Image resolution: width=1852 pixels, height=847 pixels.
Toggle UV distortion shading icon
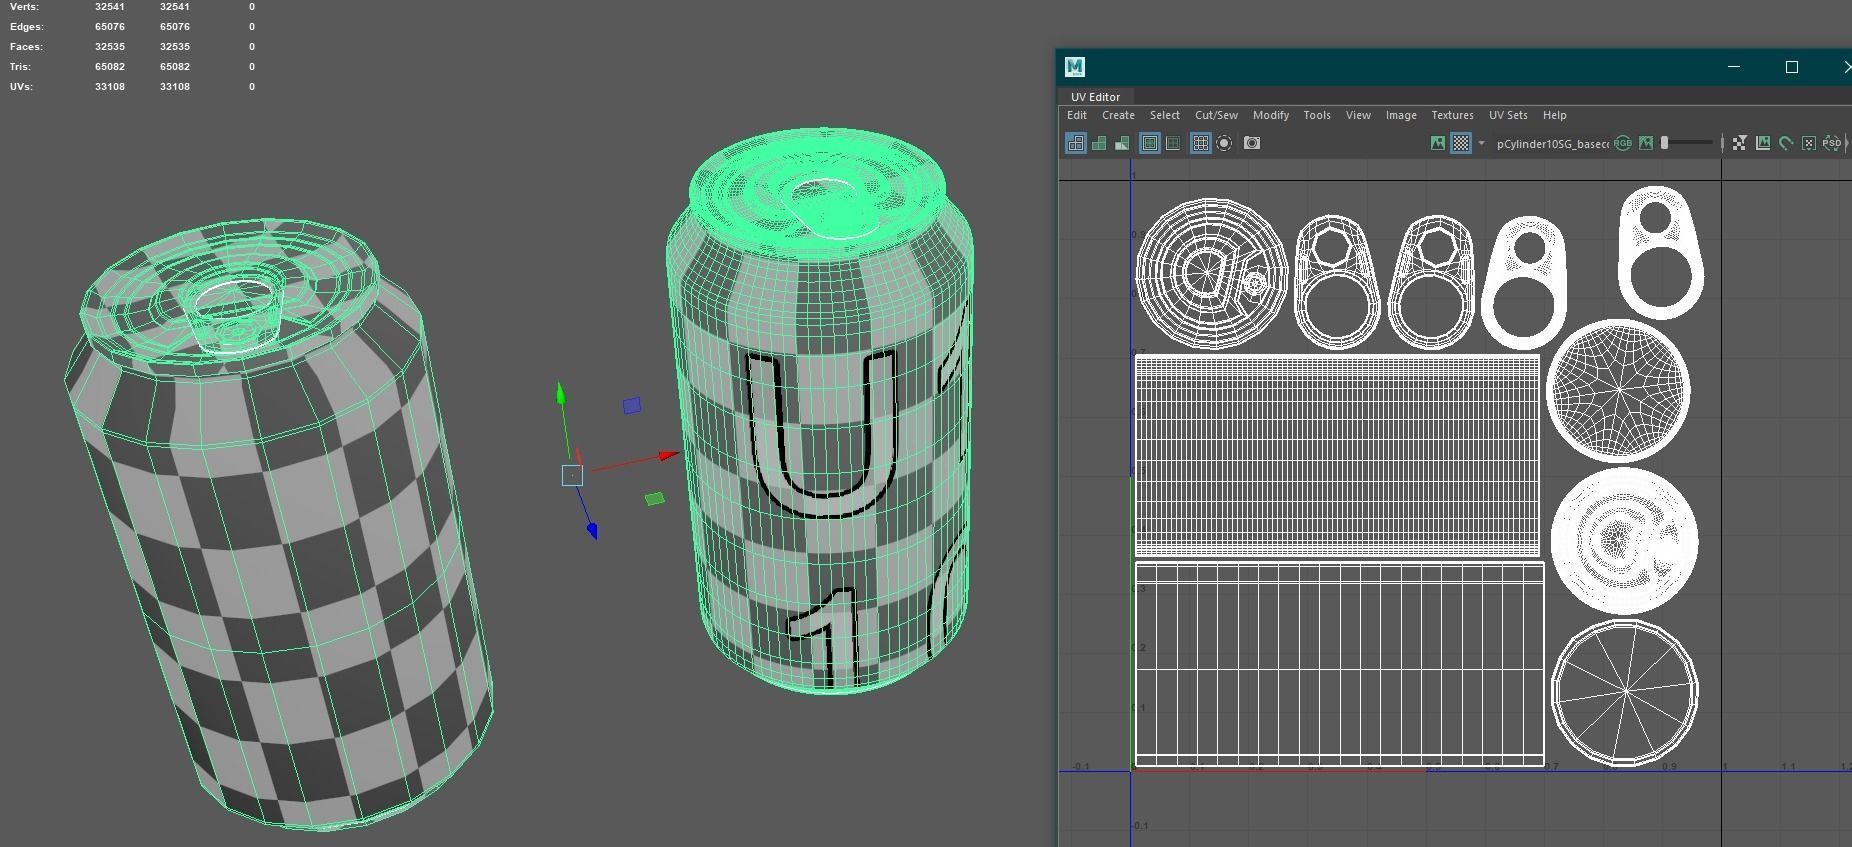click(x=1122, y=143)
